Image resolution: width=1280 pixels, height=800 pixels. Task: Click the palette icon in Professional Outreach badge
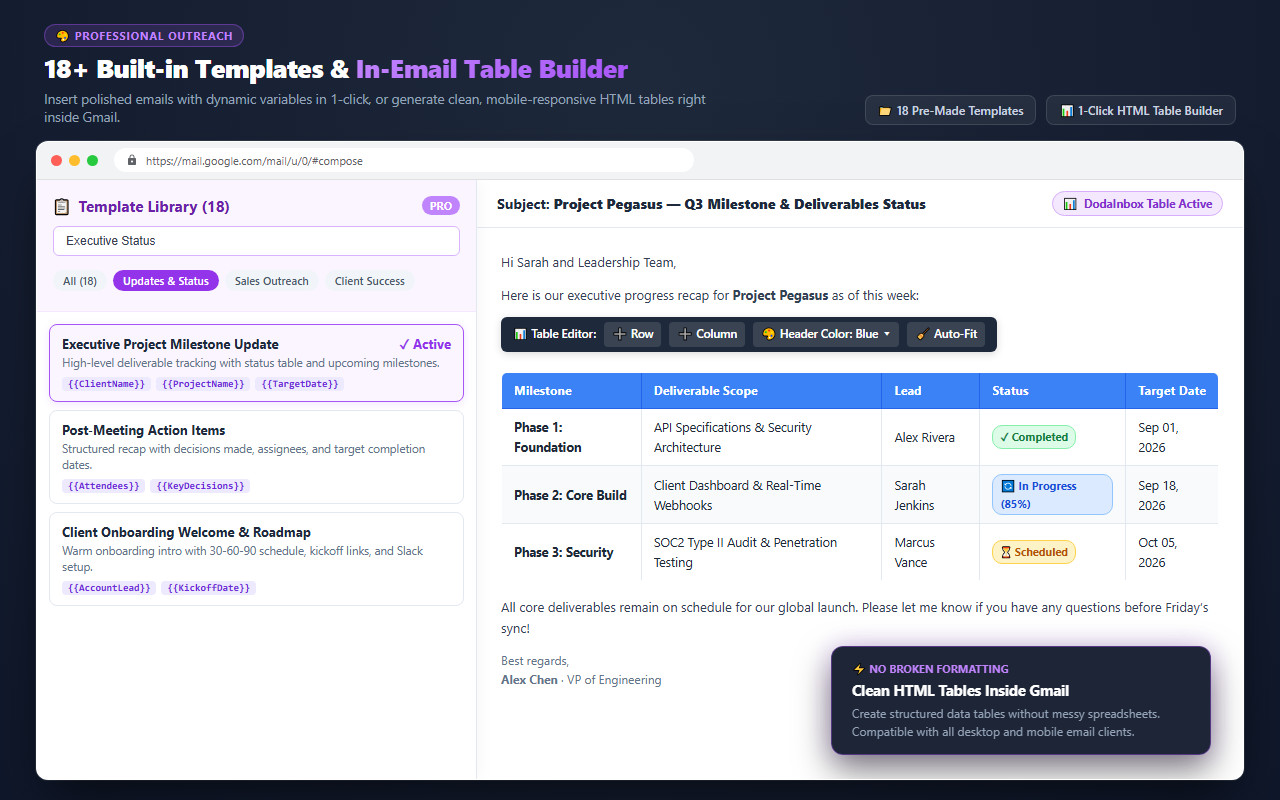click(x=63, y=36)
